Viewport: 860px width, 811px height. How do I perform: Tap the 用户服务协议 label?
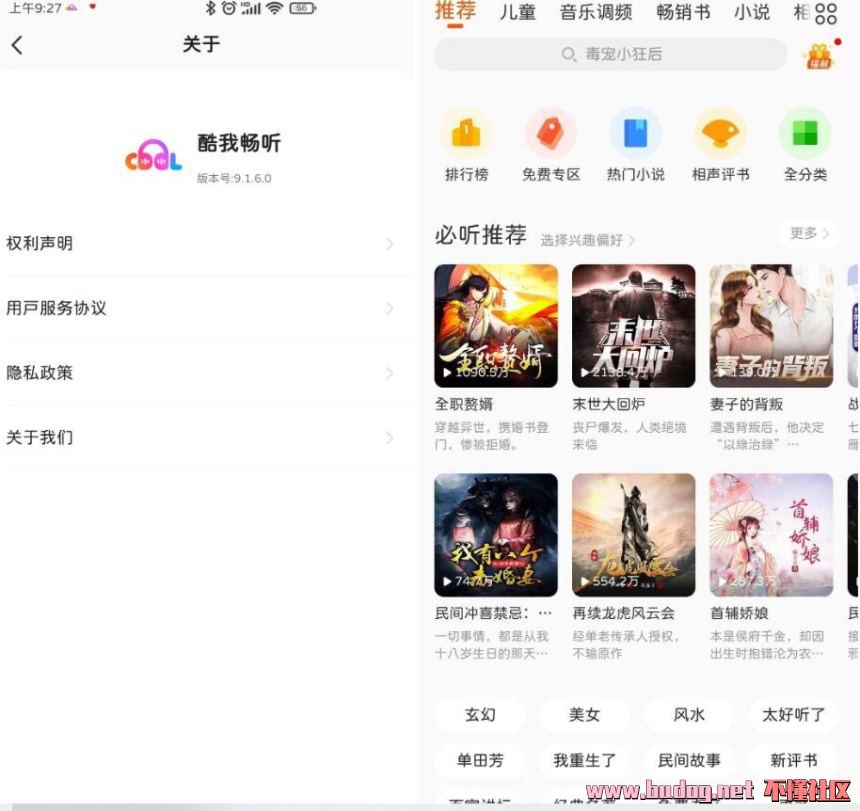point(56,308)
